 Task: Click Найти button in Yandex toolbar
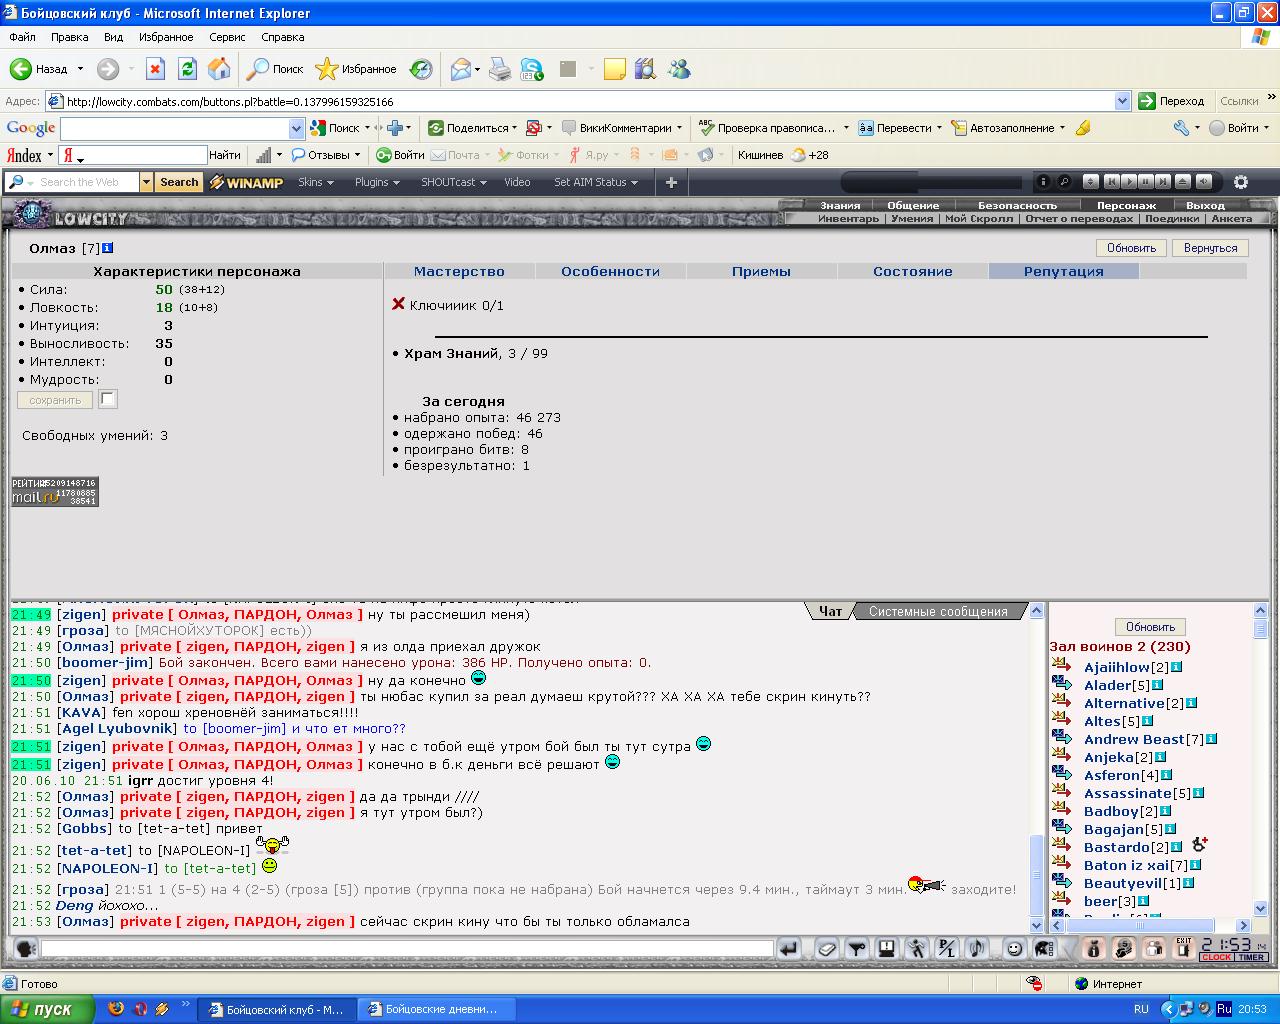pos(224,155)
